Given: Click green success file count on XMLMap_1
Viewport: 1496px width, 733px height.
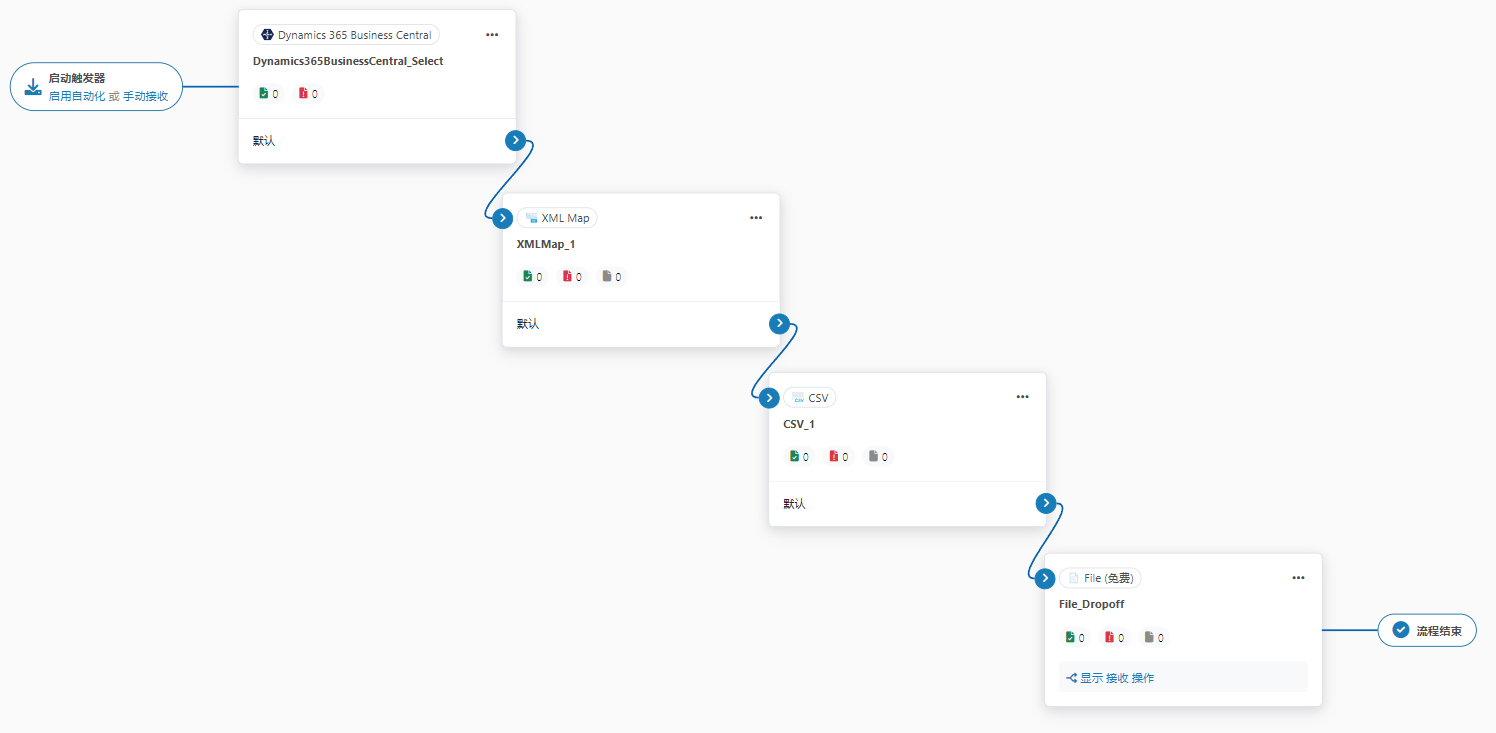Looking at the screenshot, I should coord(532,277).
